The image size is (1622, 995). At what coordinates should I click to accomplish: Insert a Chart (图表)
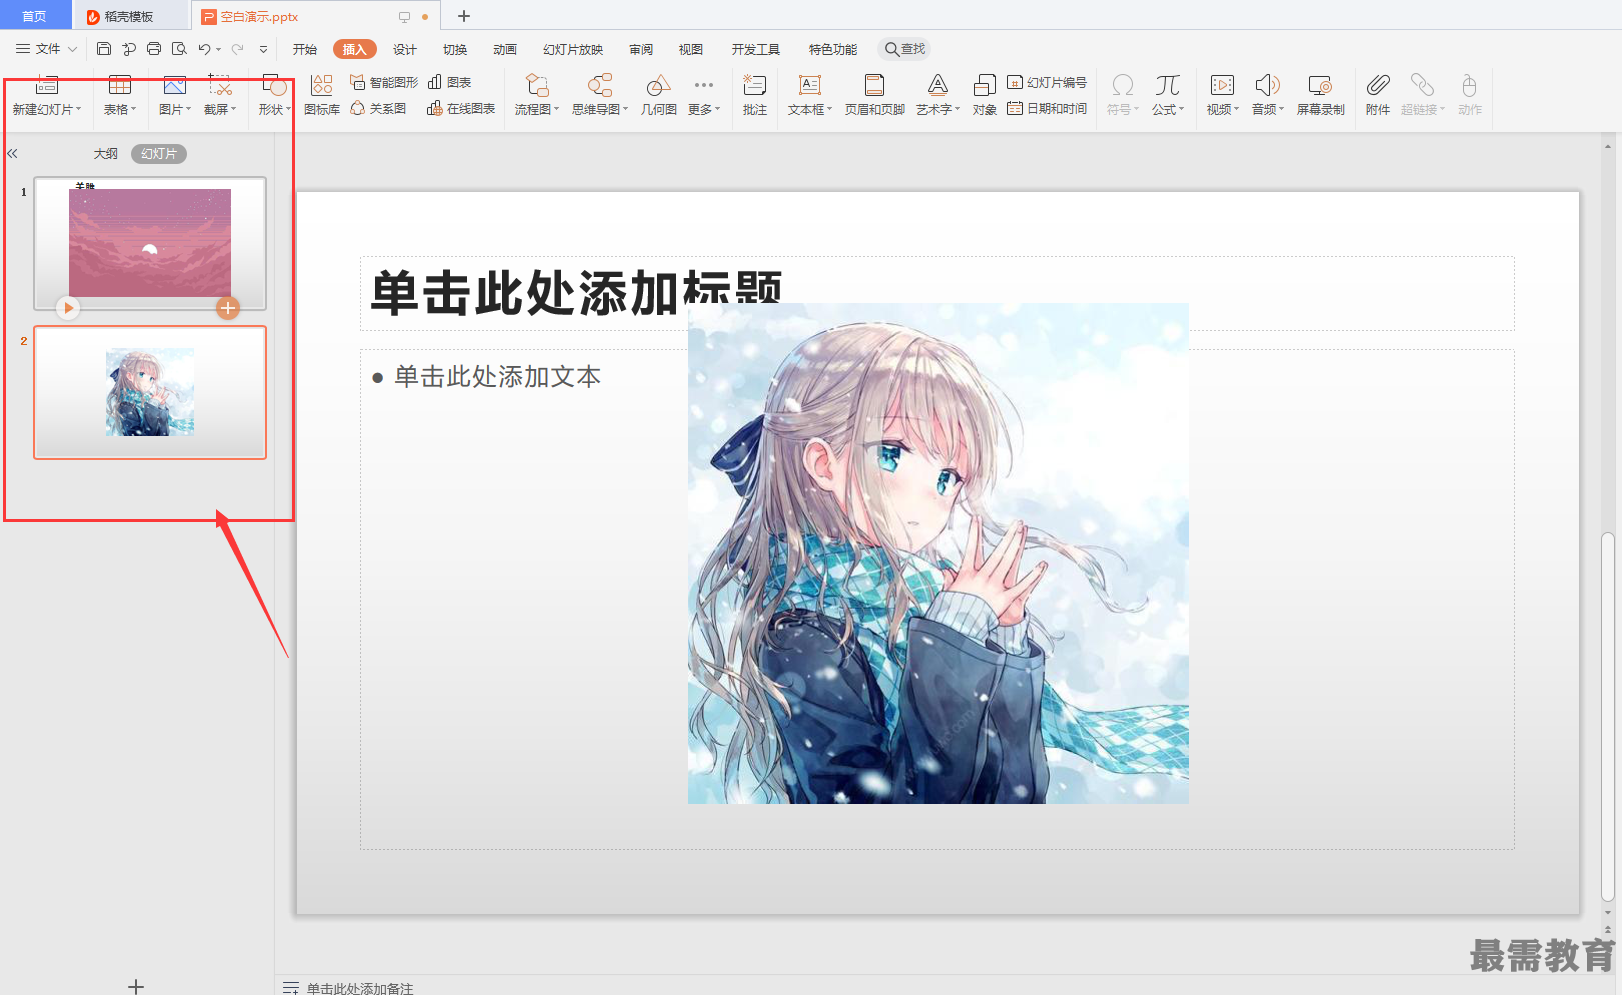coord(449,82)
